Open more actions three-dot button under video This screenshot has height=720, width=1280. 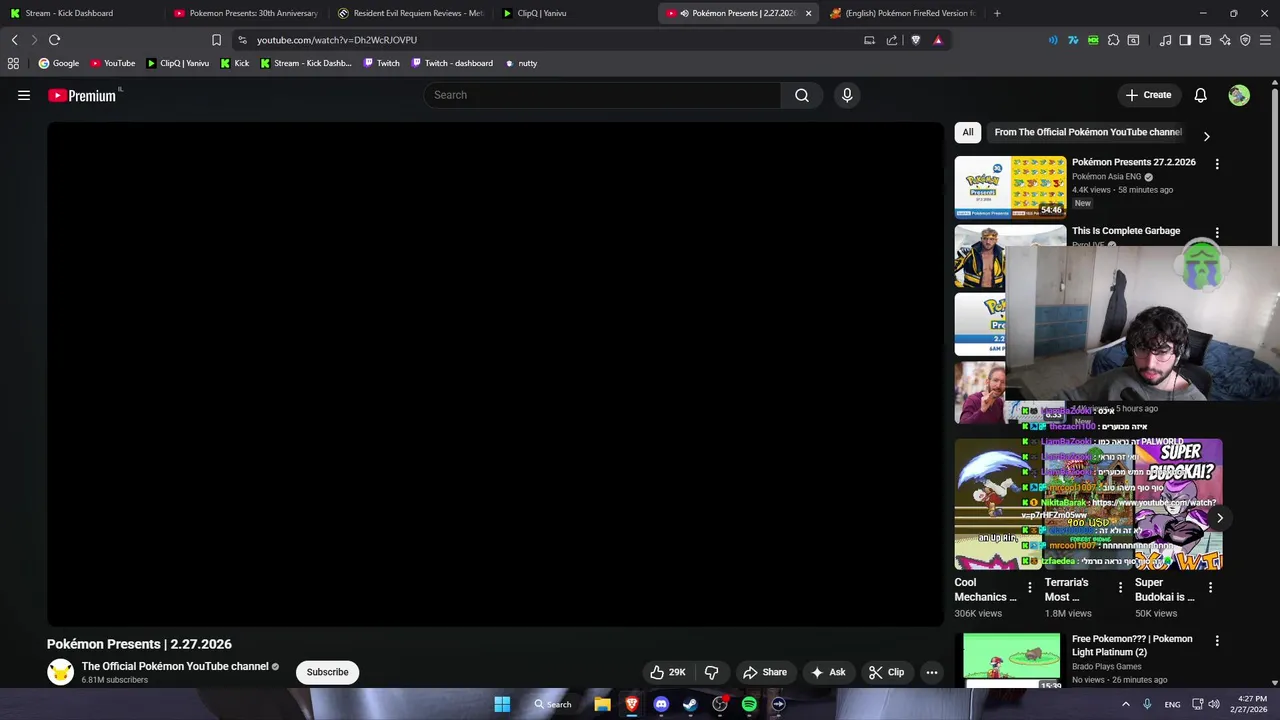tap(932, 672)
